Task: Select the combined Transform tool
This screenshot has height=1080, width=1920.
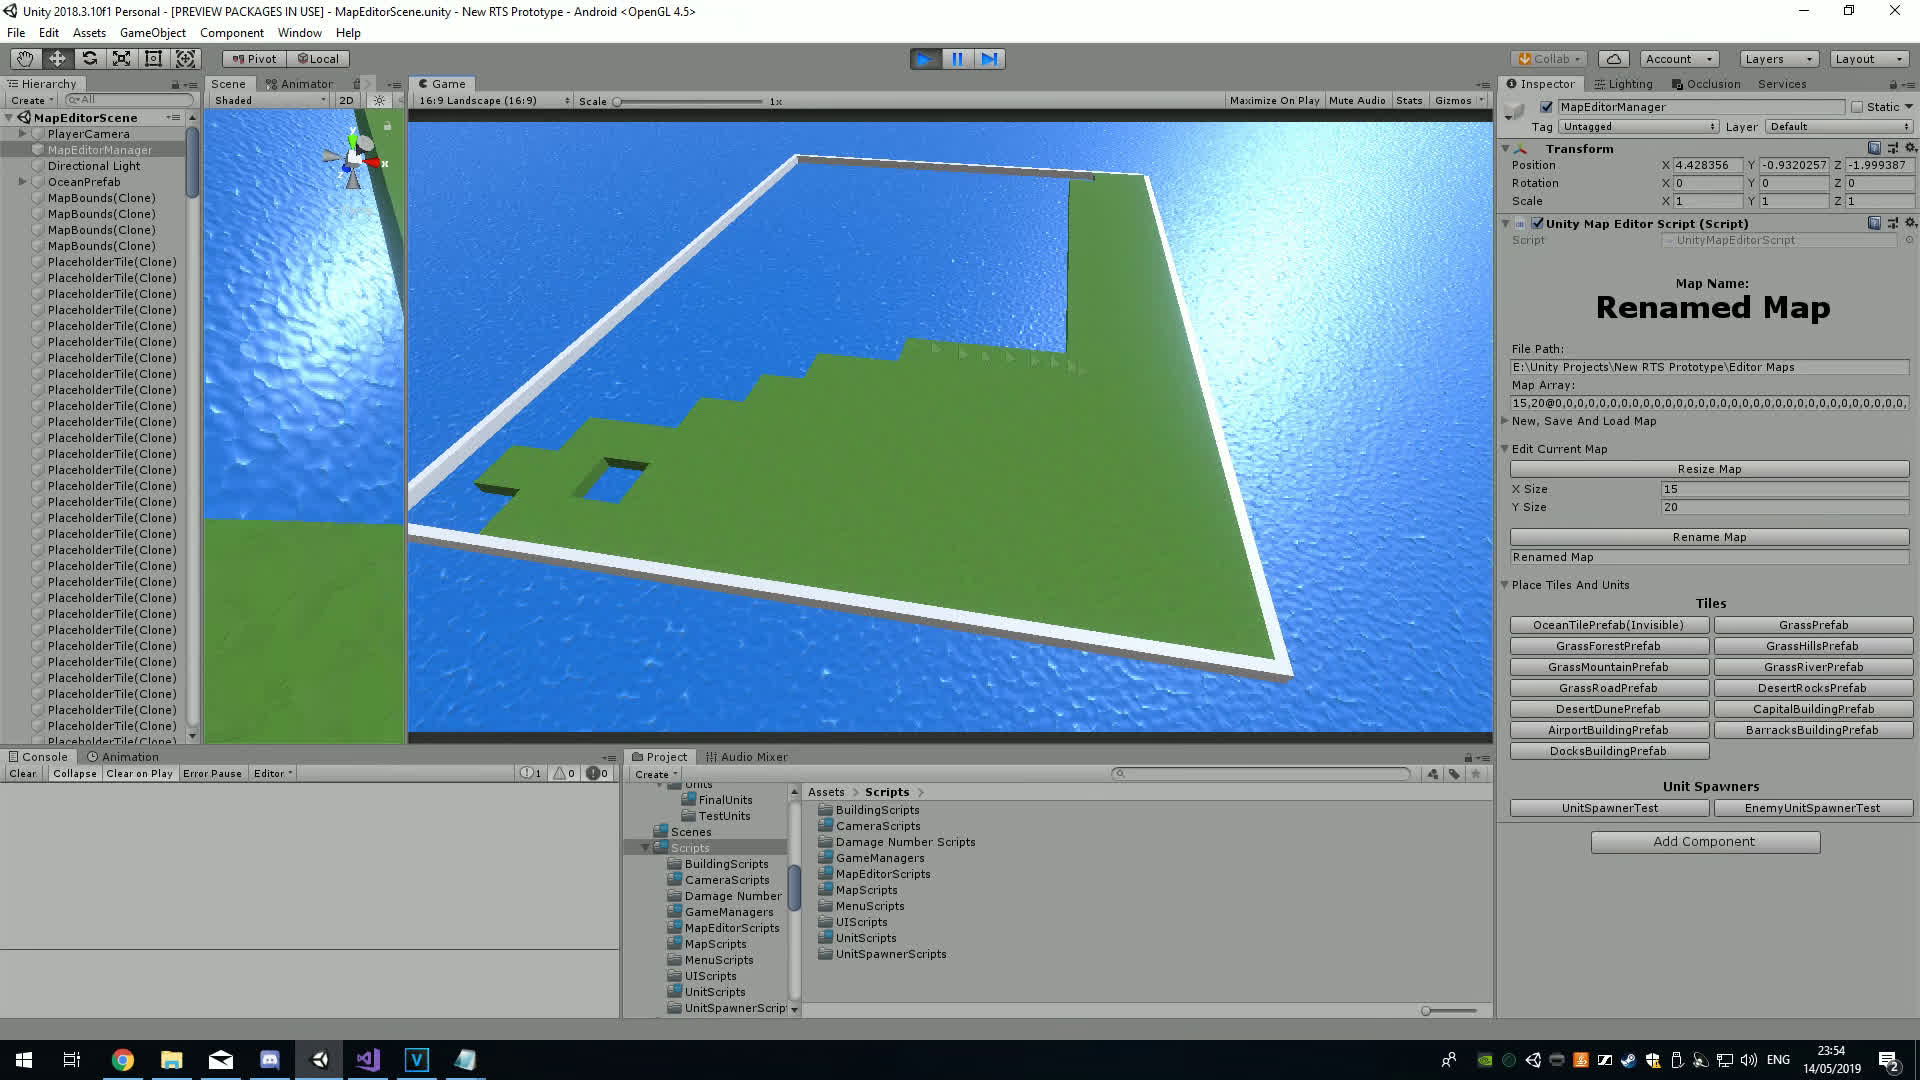Action: coord(185,59)
